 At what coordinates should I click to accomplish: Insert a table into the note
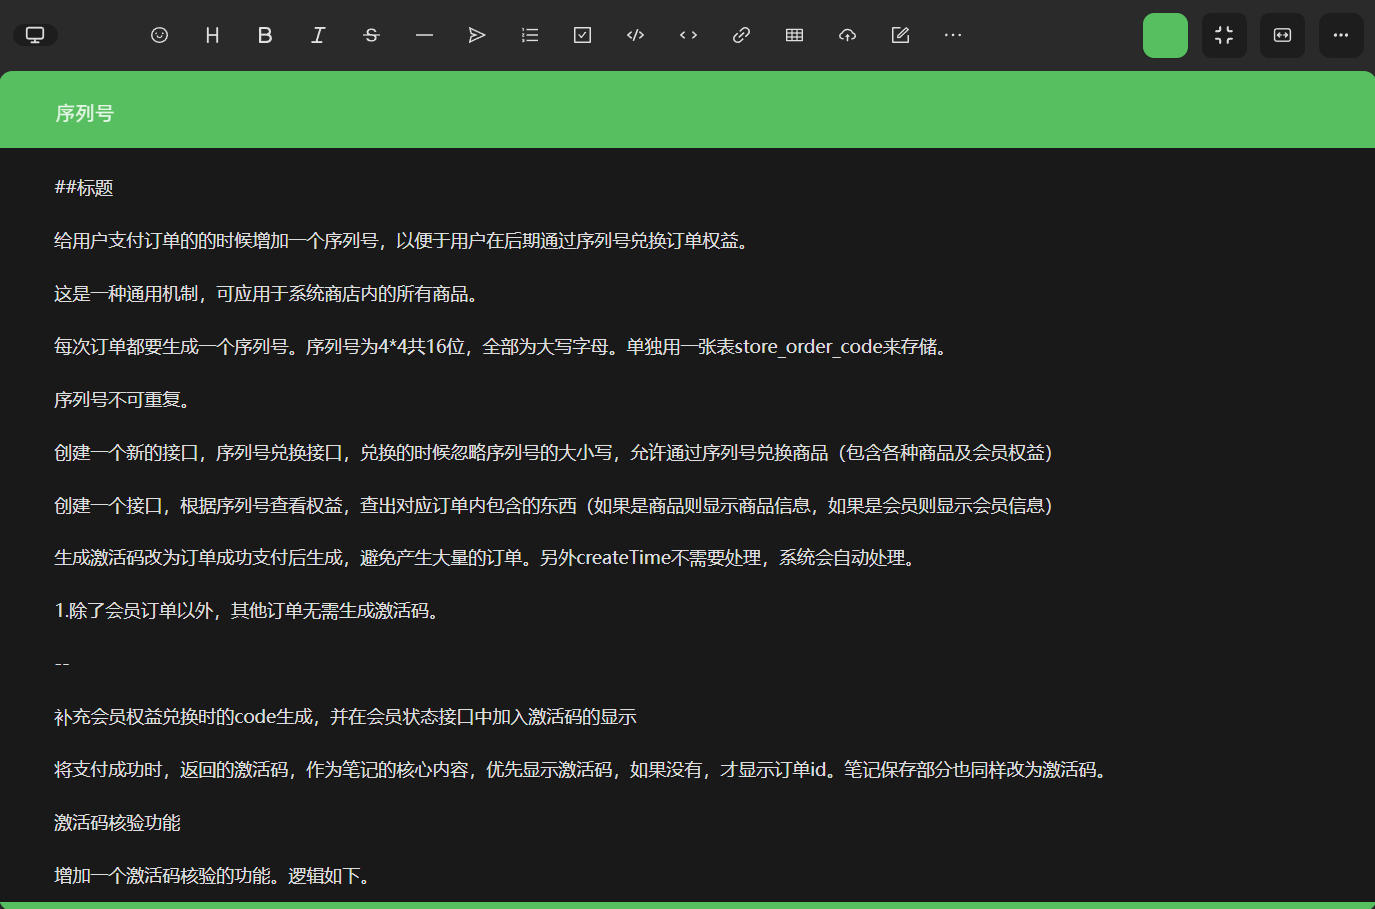794,35
